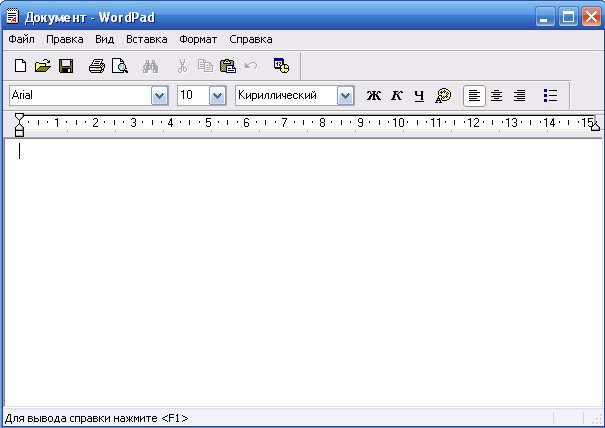Viewport: 605px width, 428px height.
Task: Cut the selection with the scissors icon
Action: (x=182, y=66)
